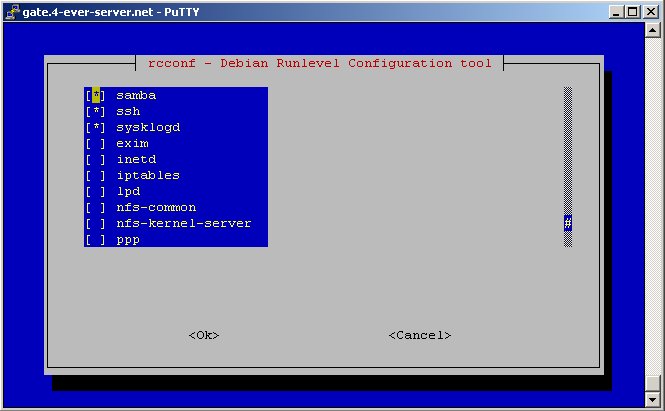Select the samba label text

pos(136,95)
